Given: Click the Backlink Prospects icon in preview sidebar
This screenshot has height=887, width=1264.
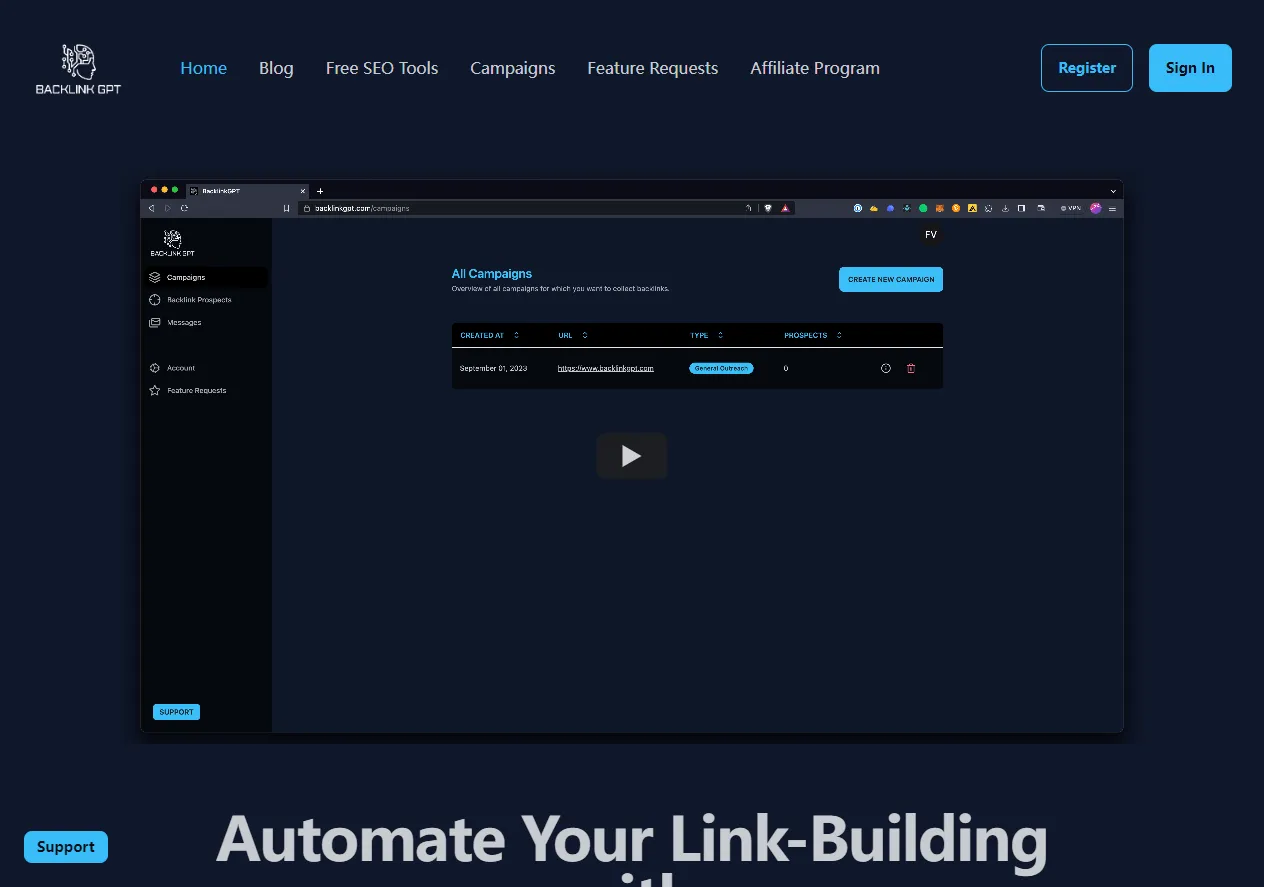Looking at the screenshot, I should (x=155, y=300).
